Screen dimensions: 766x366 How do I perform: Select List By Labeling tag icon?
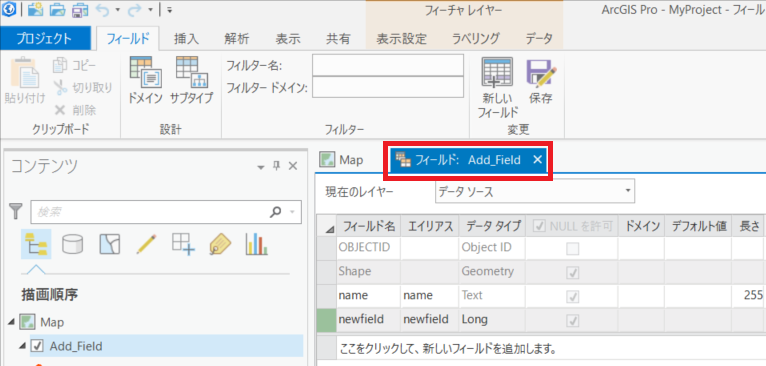pos(220,243)
